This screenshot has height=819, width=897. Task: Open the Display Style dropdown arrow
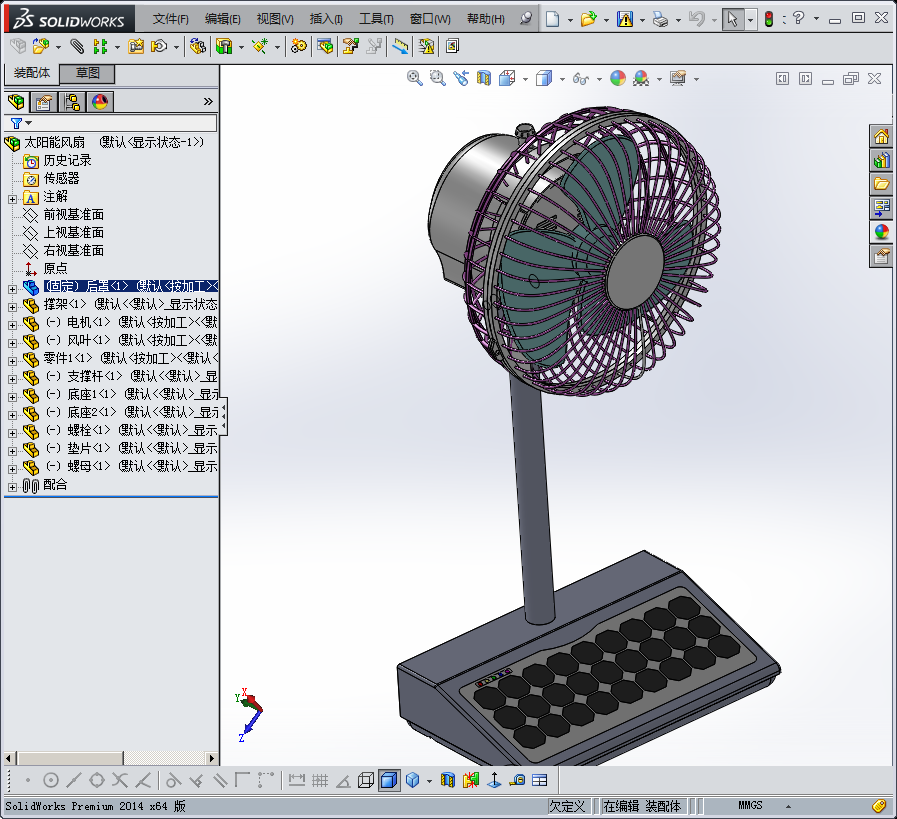point(562,79)
